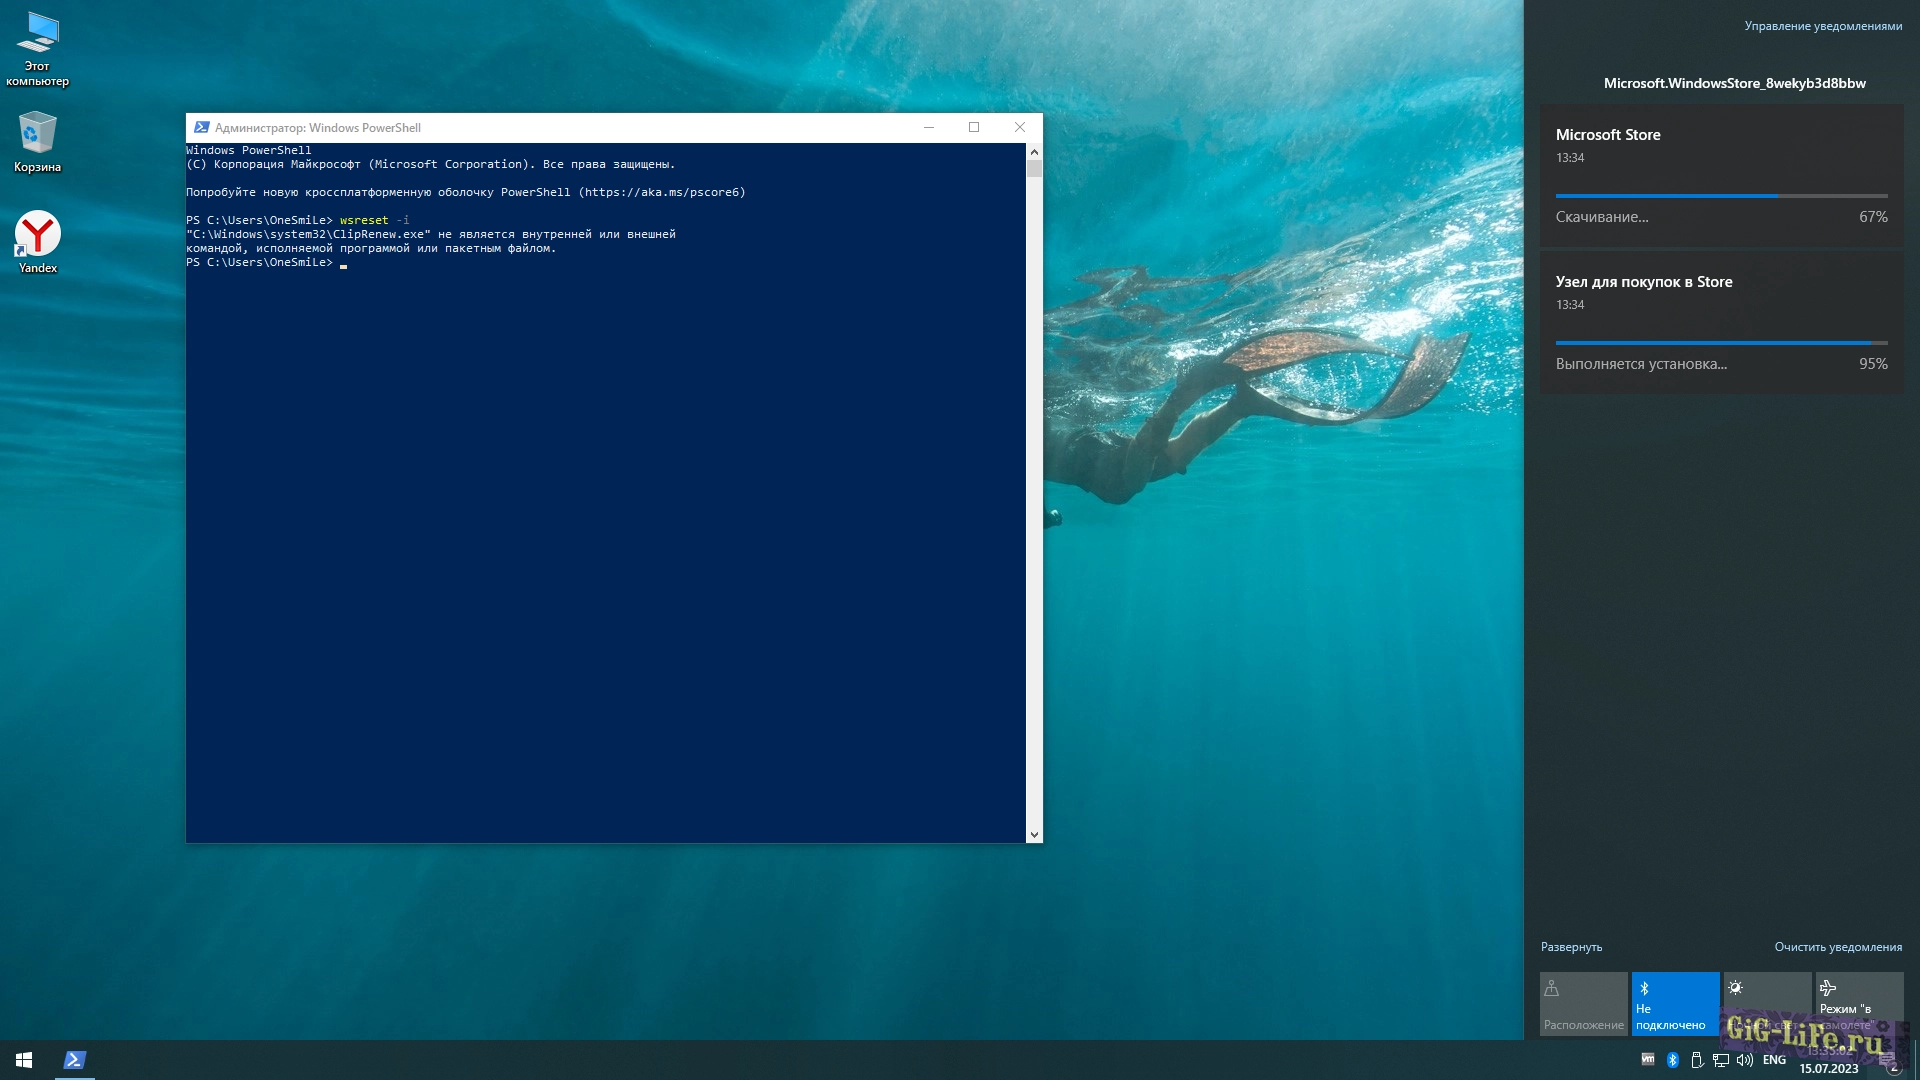Click the USB safely remove tray icon

click(1697, 1060)
